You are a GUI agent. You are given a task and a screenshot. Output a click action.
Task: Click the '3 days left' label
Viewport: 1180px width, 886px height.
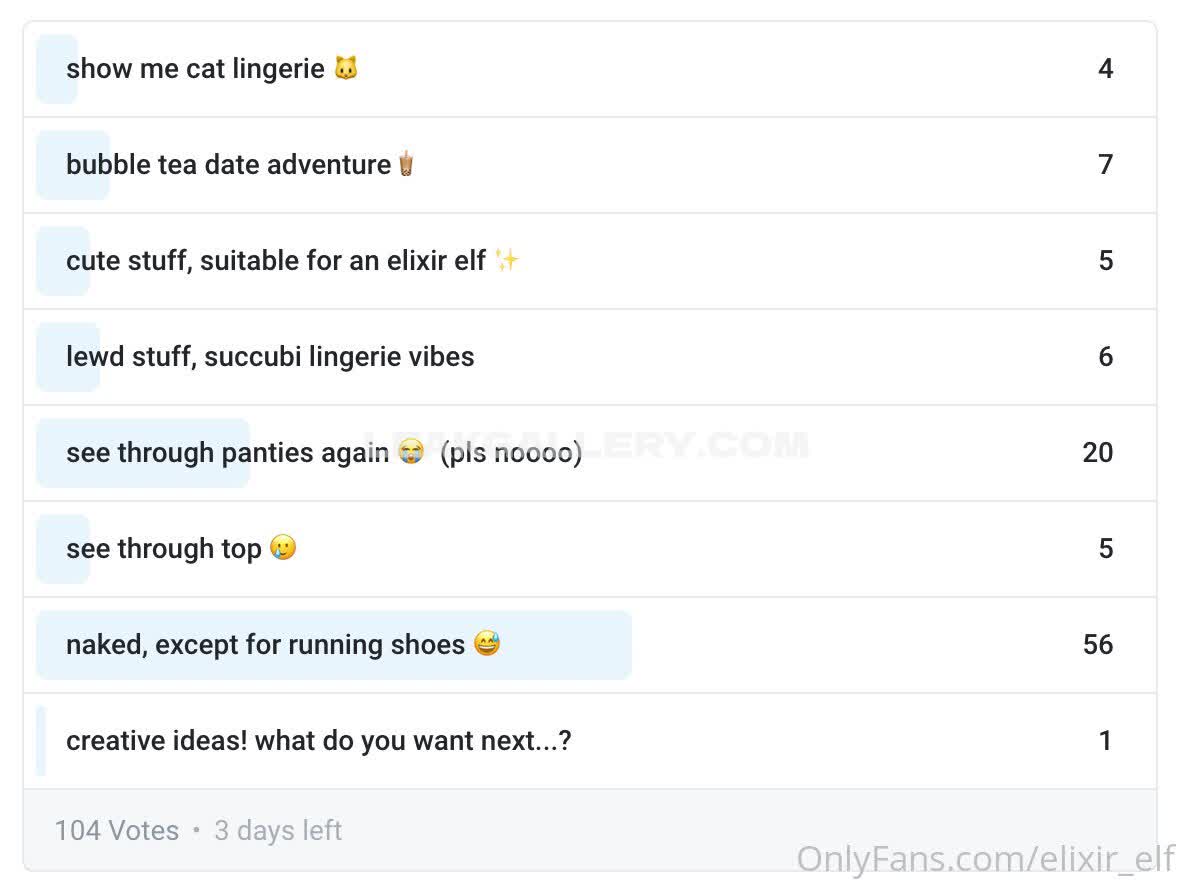coord(278,830)
